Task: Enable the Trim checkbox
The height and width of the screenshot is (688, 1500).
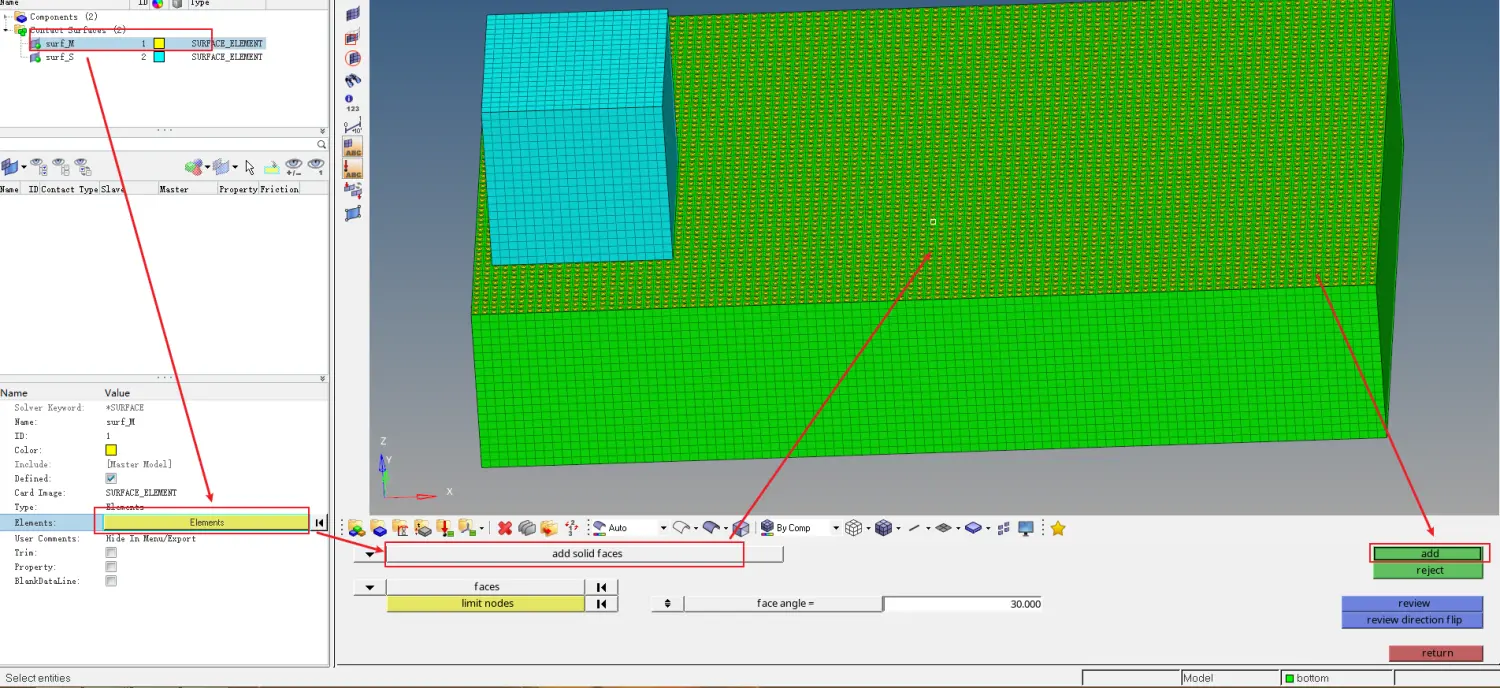Action: tap(111, 553)
